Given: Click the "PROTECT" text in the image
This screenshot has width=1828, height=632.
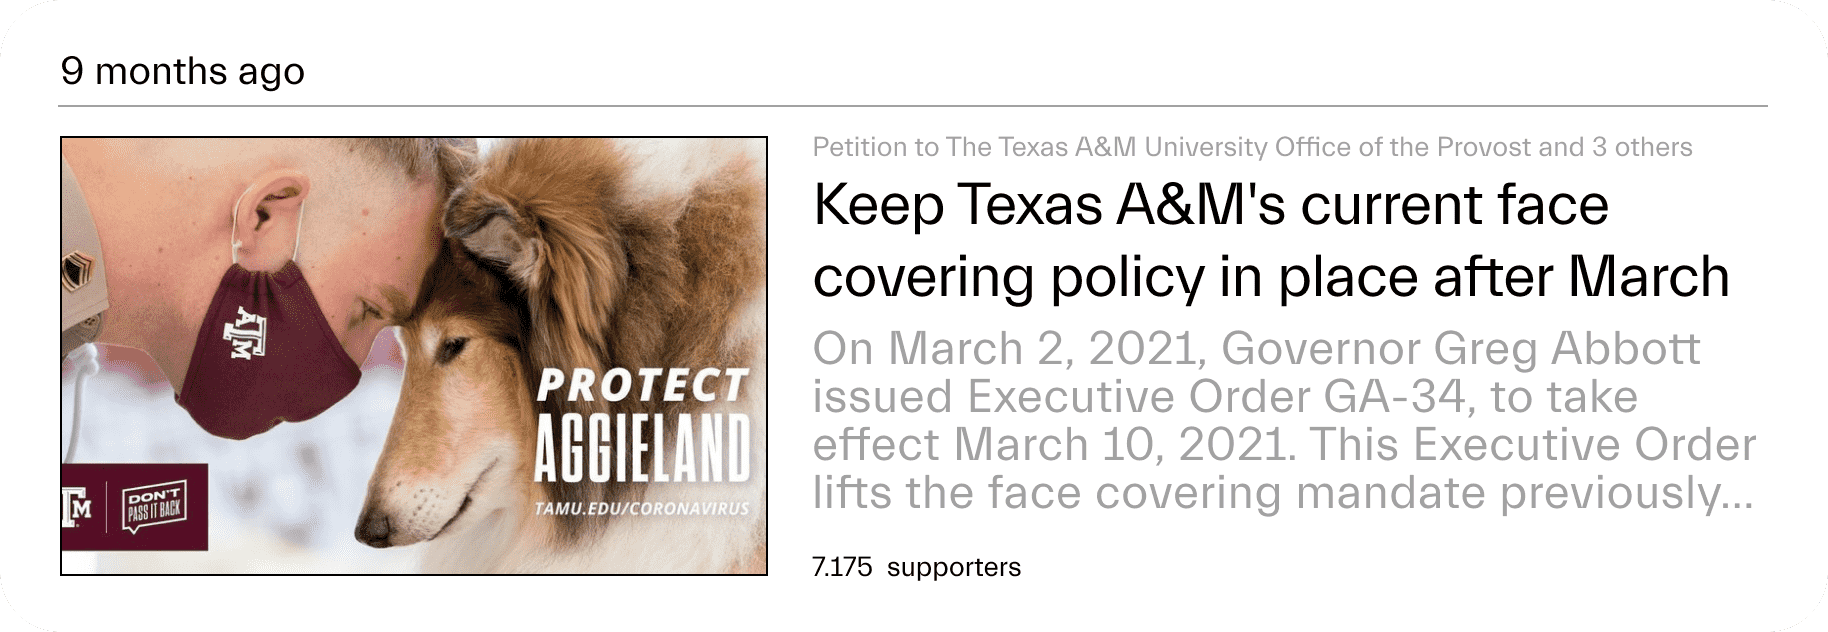Looking at the screenshot, I should pos(643,386).
